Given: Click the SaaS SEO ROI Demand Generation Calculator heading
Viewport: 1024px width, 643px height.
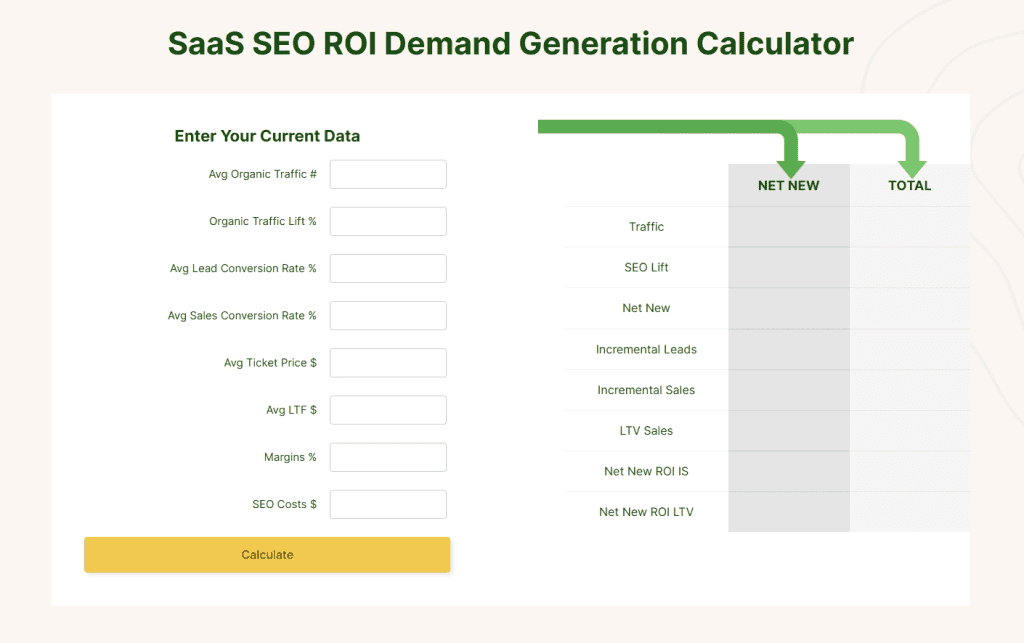Looking at the screenshot, I should coord(511,44).
